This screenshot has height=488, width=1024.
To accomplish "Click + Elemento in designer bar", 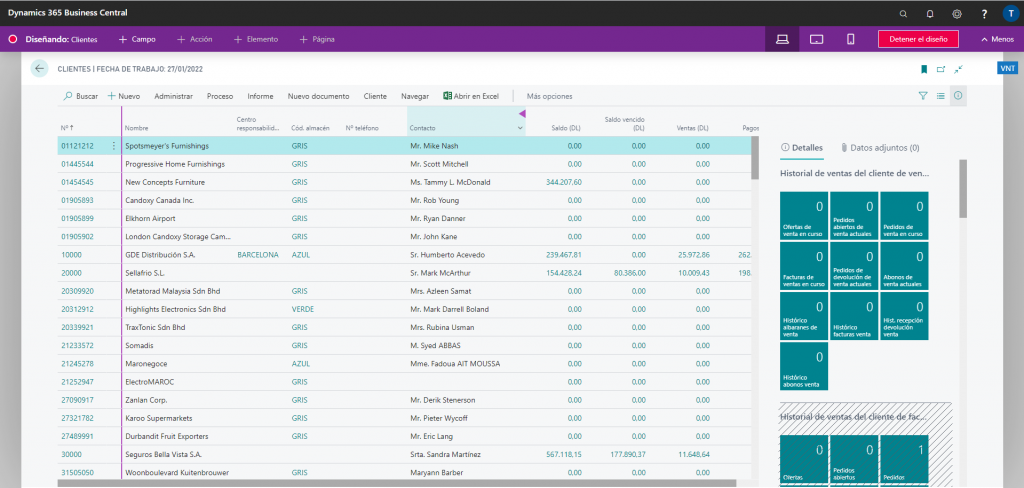I will coord(255,39).
